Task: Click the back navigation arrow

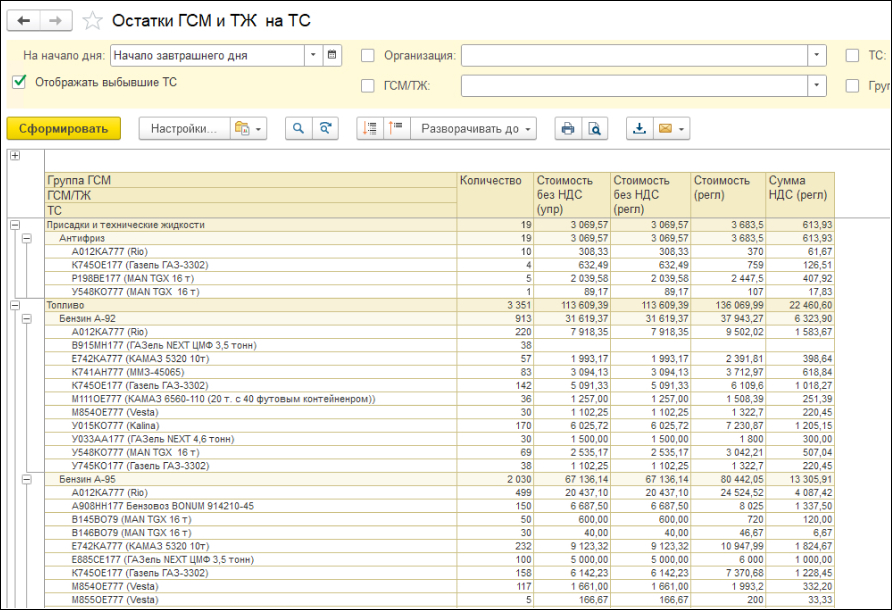Action: [x=24, y=20]
